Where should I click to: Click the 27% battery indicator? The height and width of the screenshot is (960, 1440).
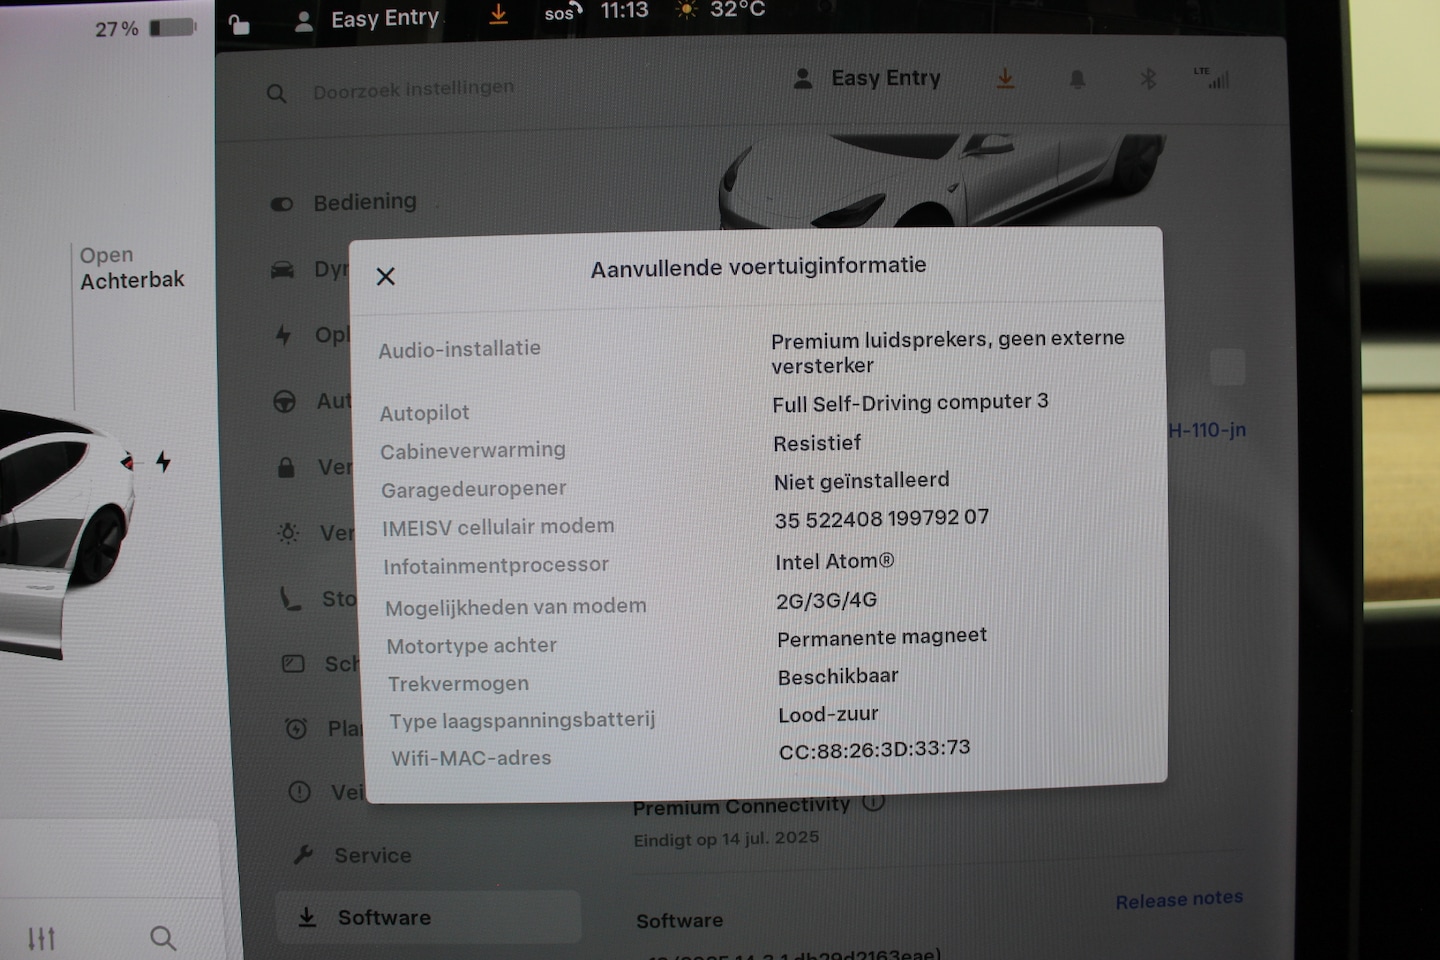pos(145,28)
